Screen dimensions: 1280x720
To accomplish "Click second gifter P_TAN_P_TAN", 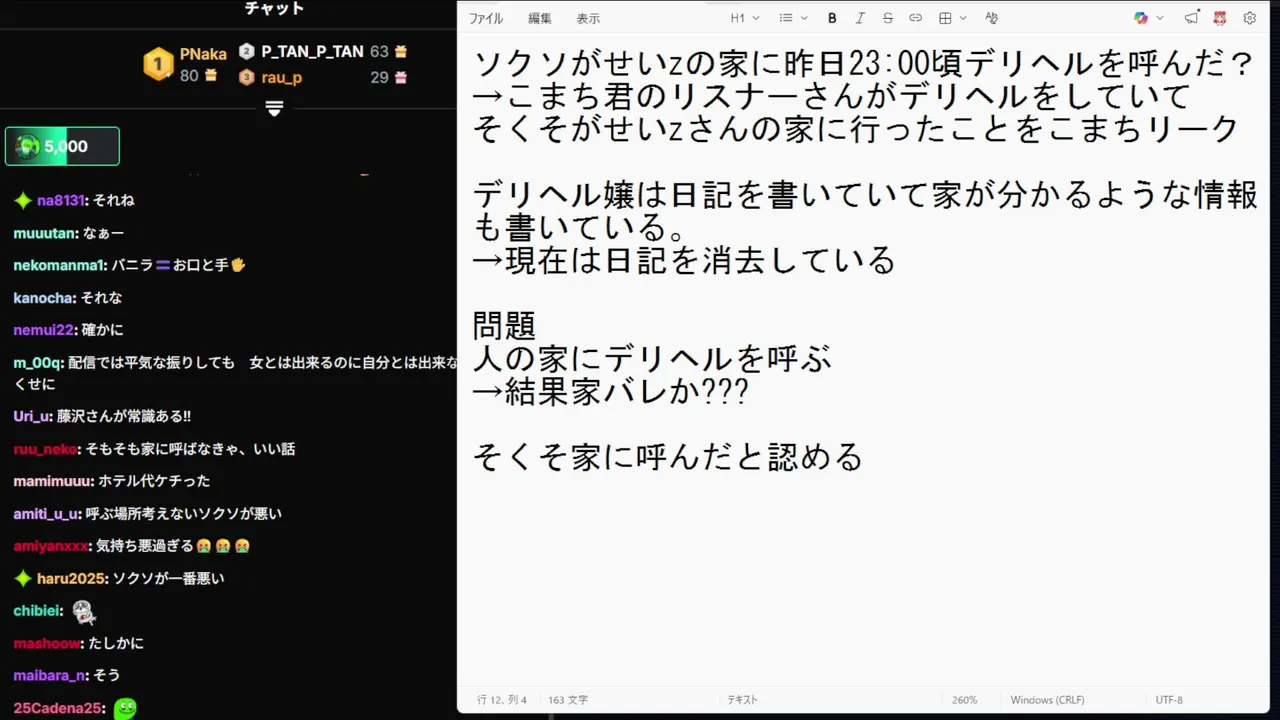I will coord(312,51).
